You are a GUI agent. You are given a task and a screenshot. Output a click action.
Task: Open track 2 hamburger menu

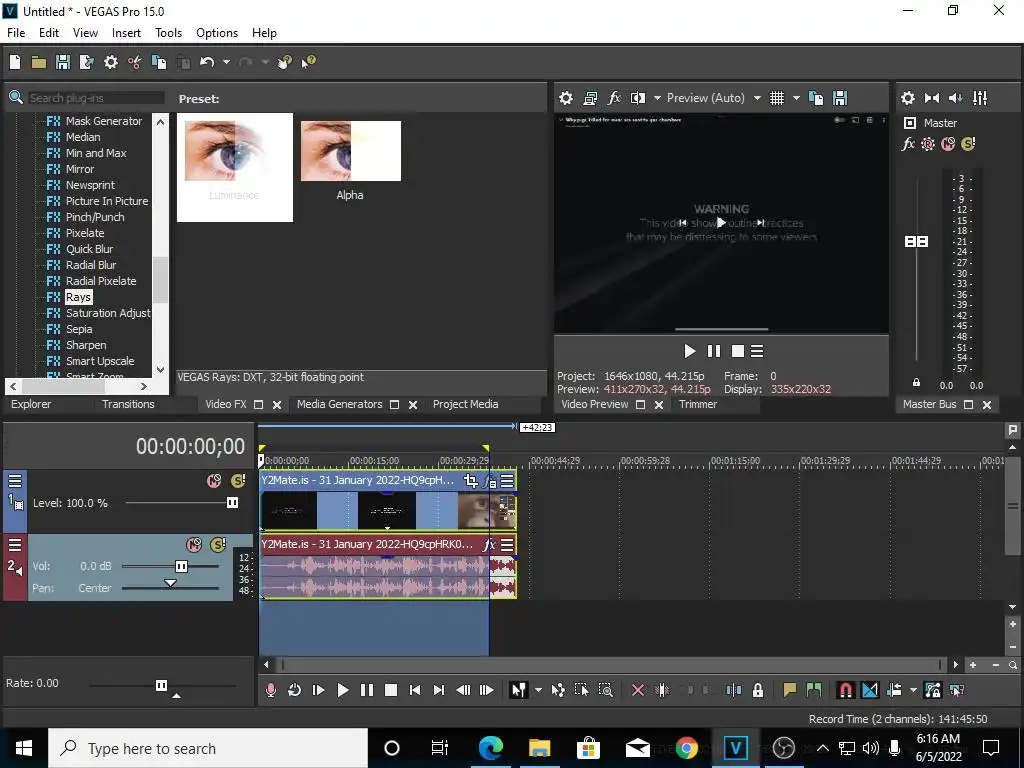pos(15,545)
